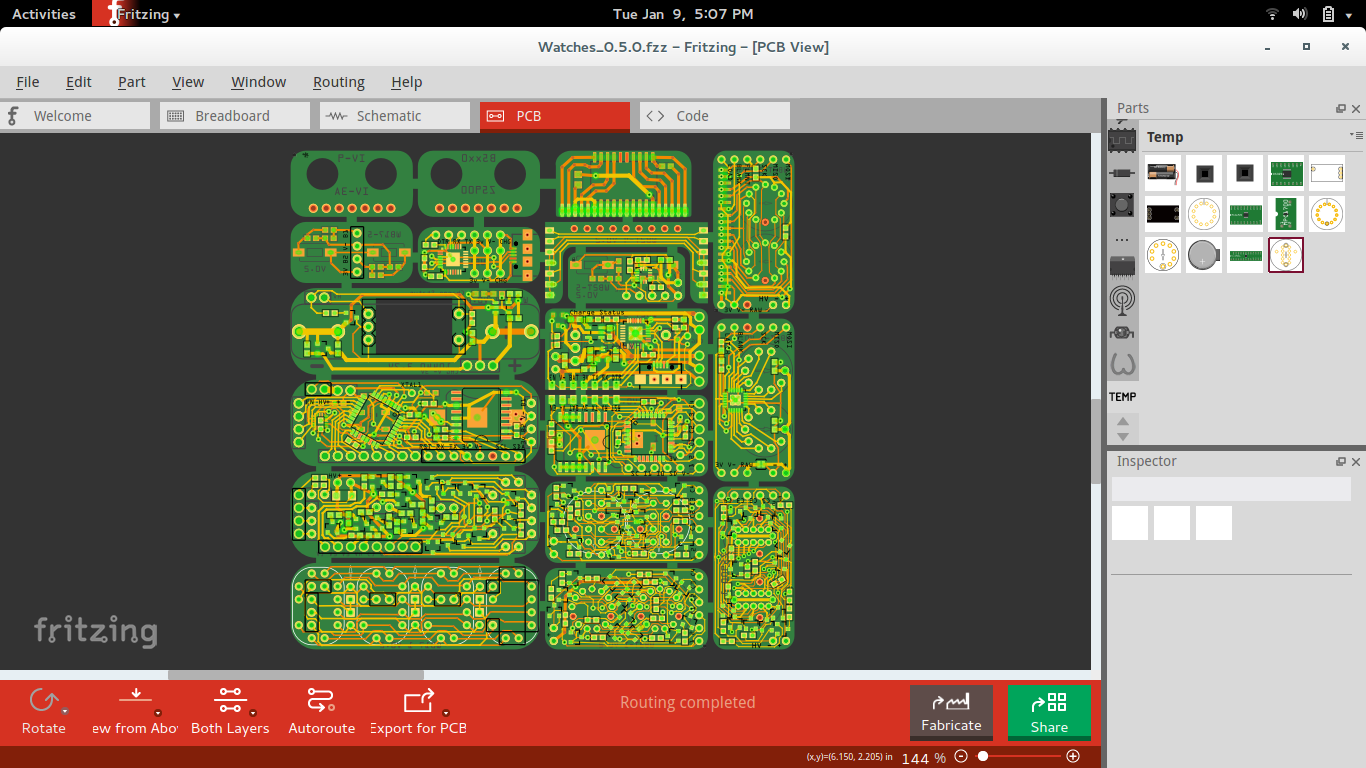This screenshot has height=768, width=1366.
Task: Click the Both Layers icon
Action: (229, 700)
